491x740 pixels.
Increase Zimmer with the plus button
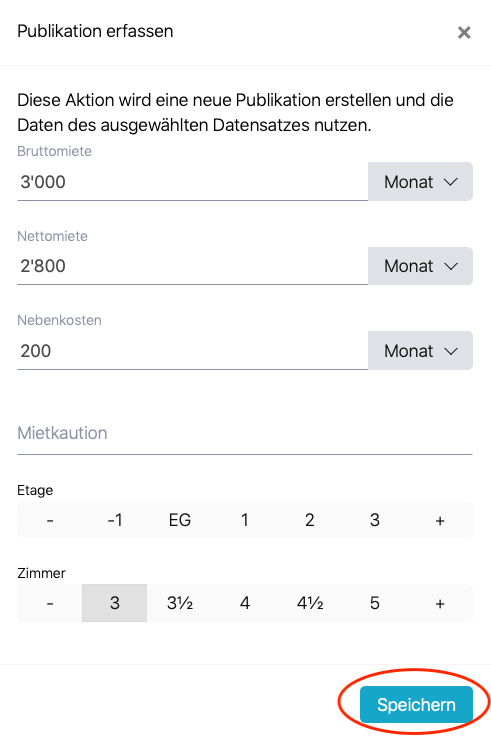pyautogui.click(x=440, y=603)
